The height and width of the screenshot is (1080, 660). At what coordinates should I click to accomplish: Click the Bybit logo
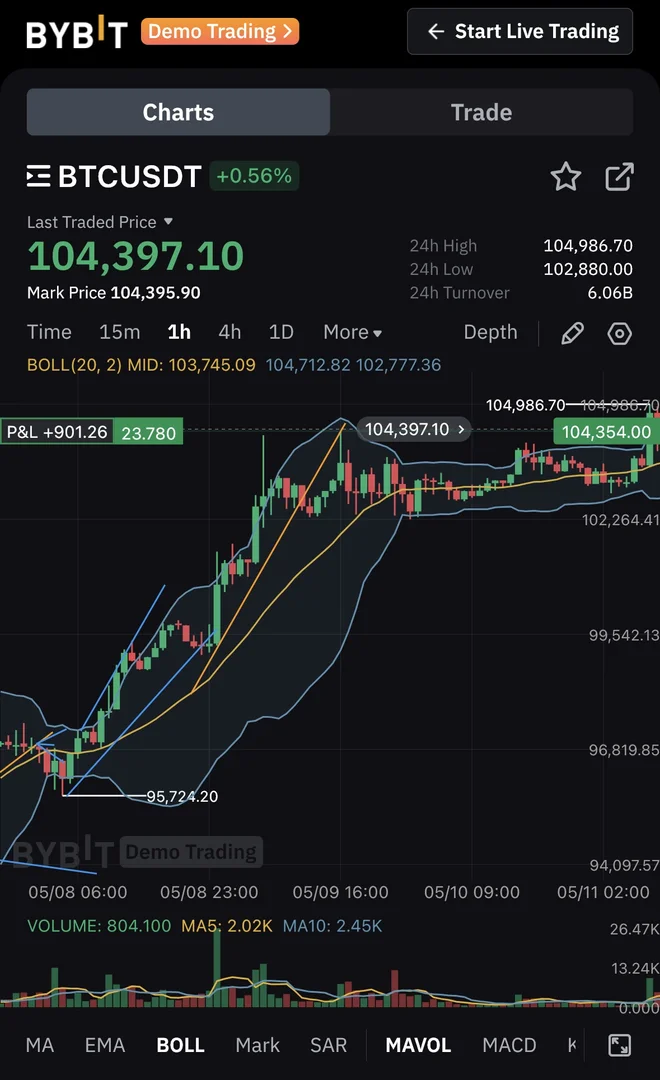(76, 32)
